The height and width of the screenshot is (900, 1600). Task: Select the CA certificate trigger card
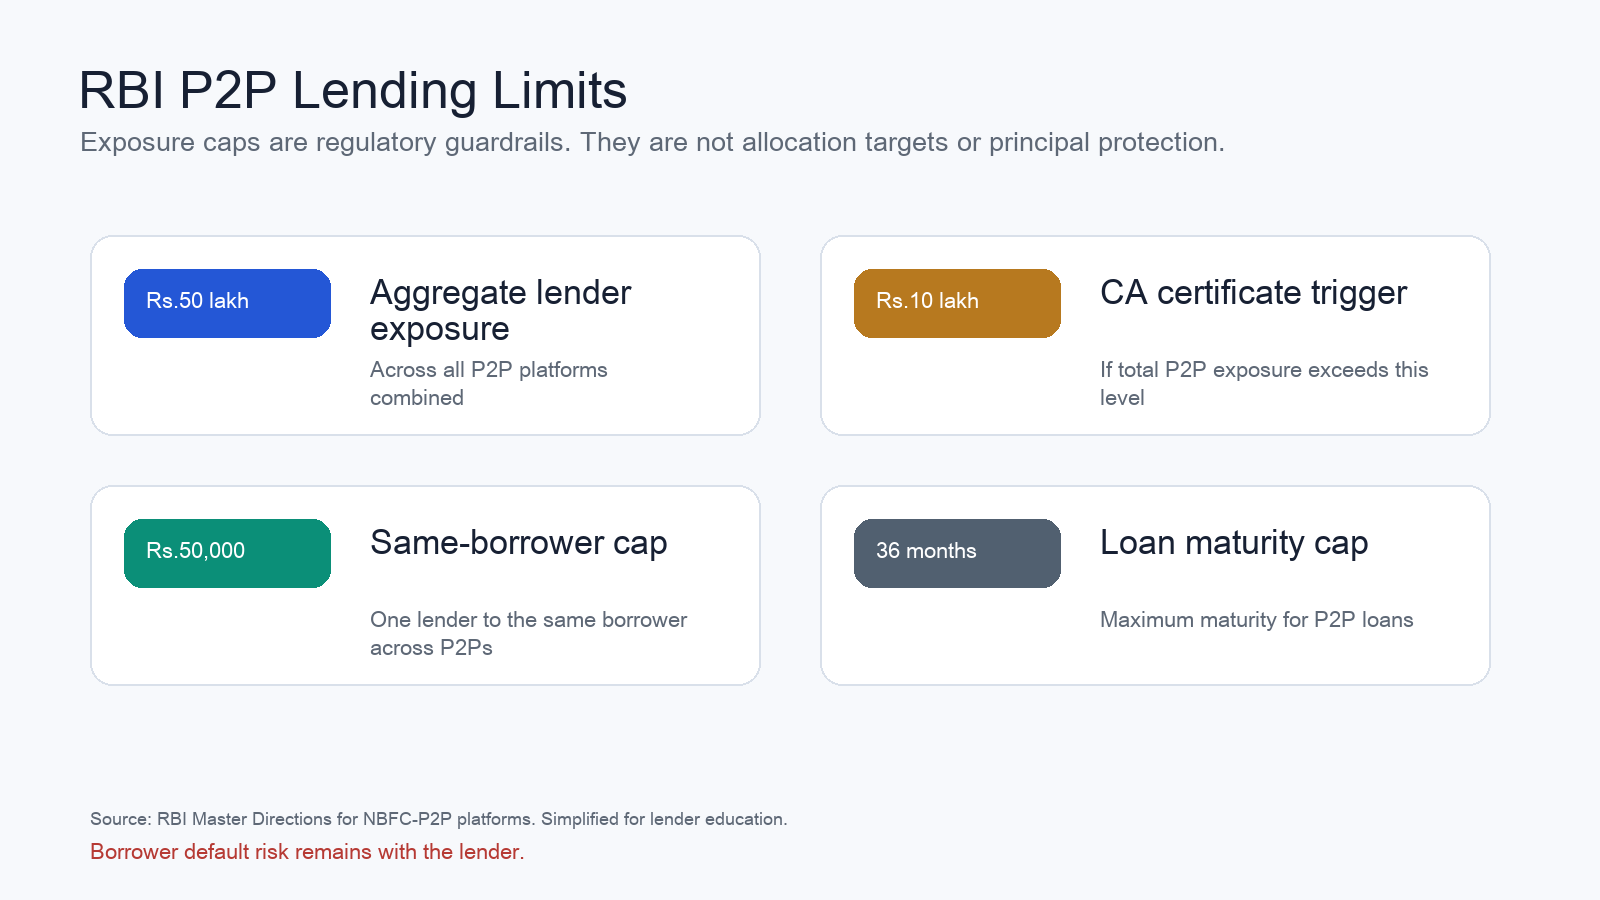point(1155,335)
